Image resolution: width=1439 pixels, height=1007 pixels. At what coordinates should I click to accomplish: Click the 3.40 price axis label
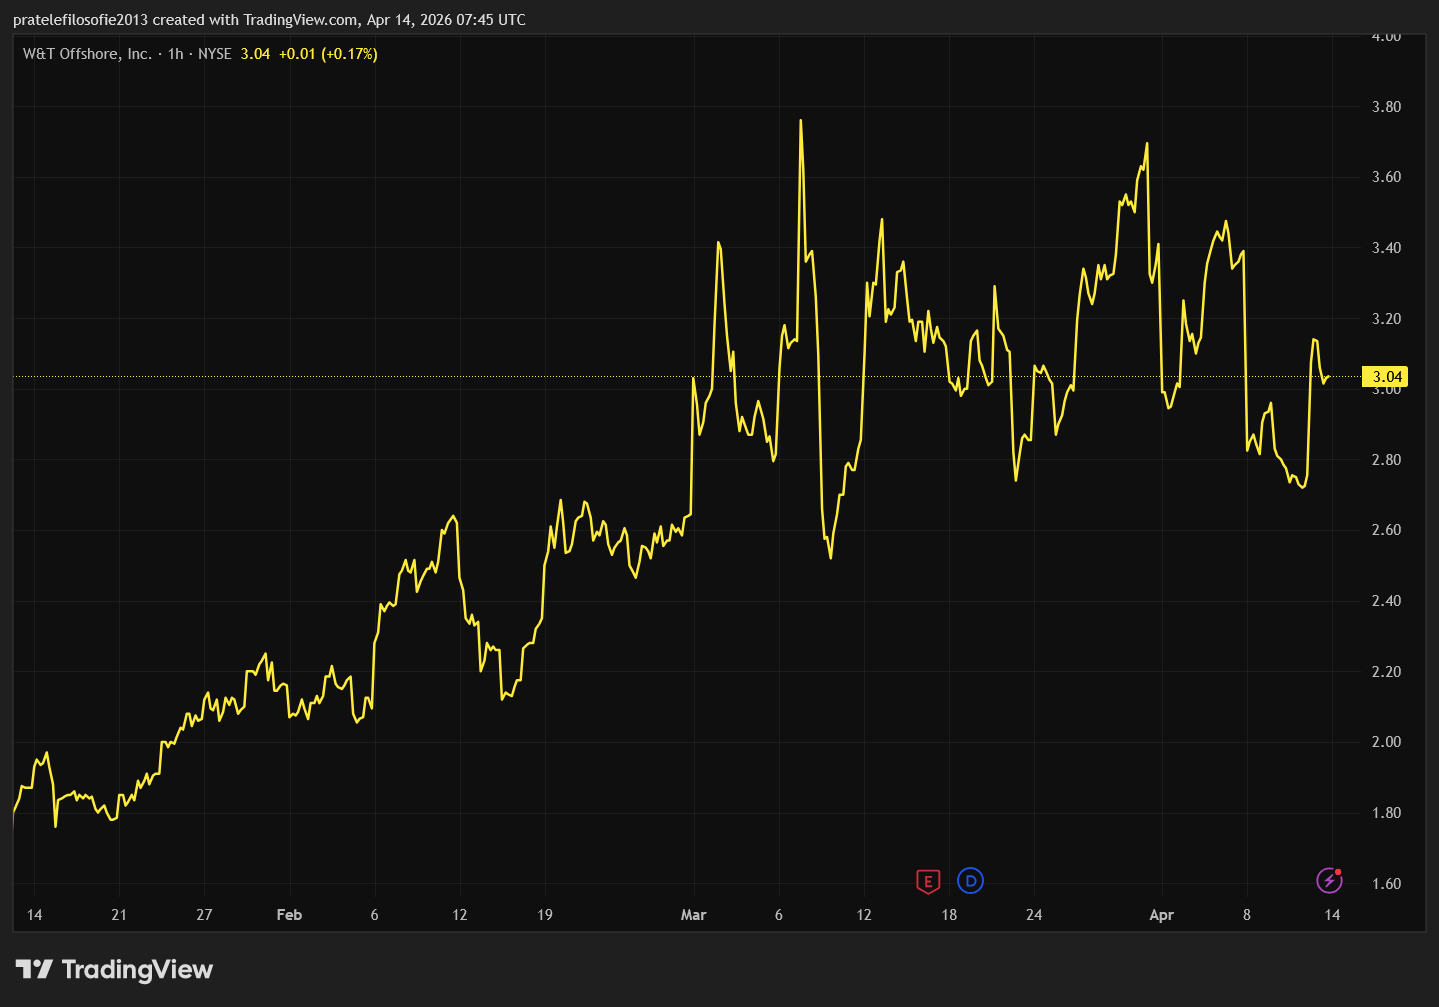[1386, 248]
